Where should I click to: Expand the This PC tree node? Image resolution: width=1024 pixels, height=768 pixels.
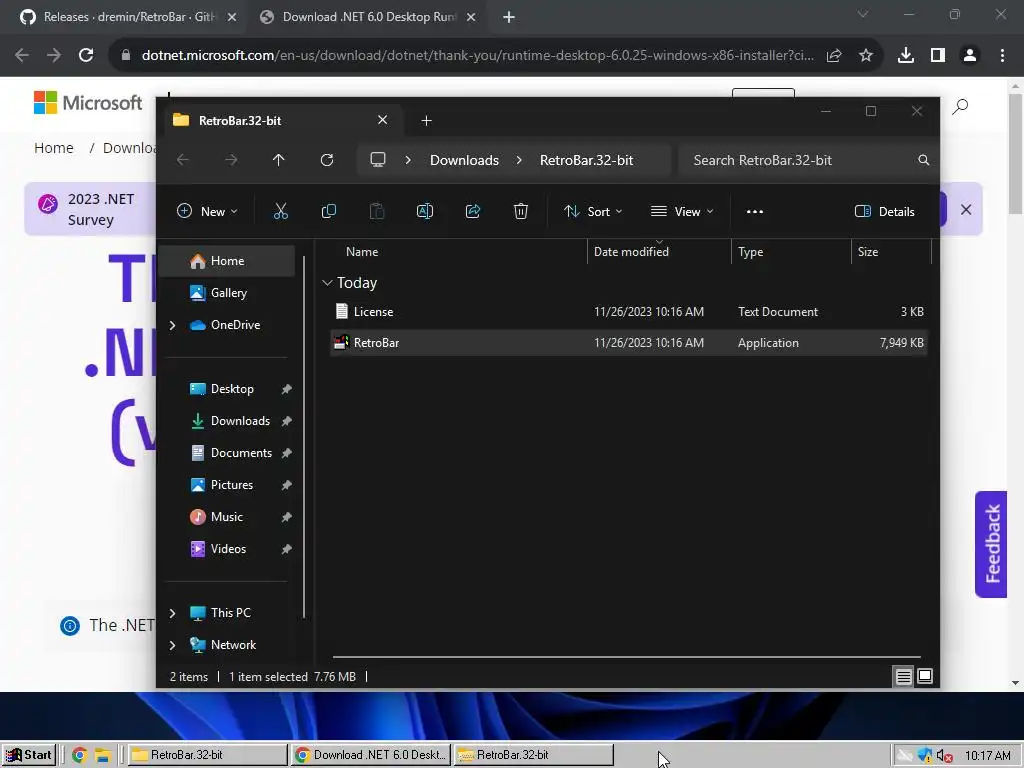point(172,613)
